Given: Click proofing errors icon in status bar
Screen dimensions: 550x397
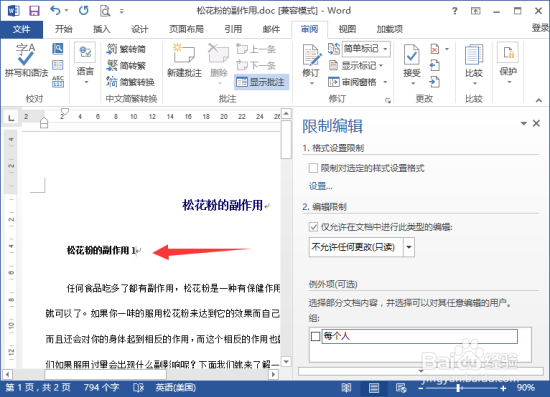Looking at the screenshot, I should click(x=139, y=388).
